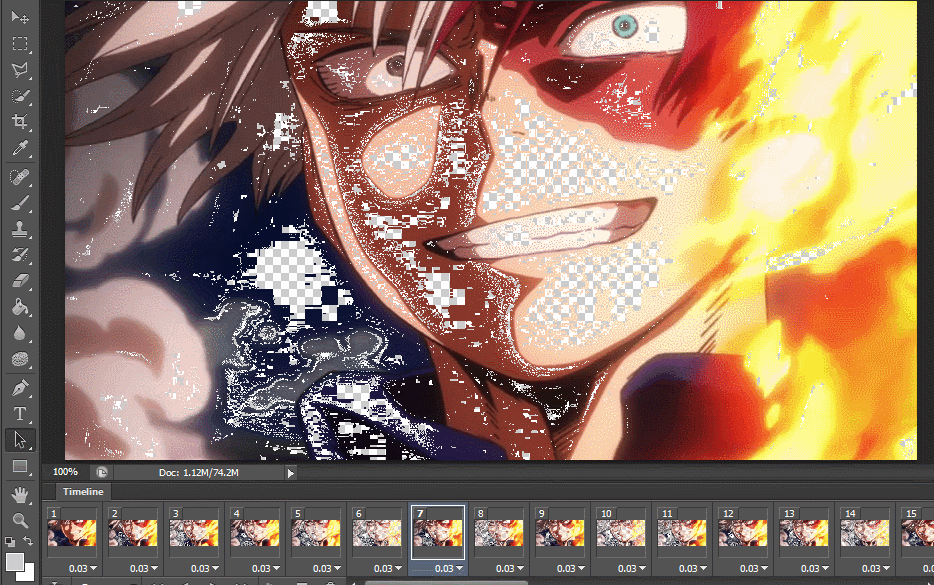
Task: Select frame 4 thumbnail in Timeline
Action: click(x=255, y=533)
